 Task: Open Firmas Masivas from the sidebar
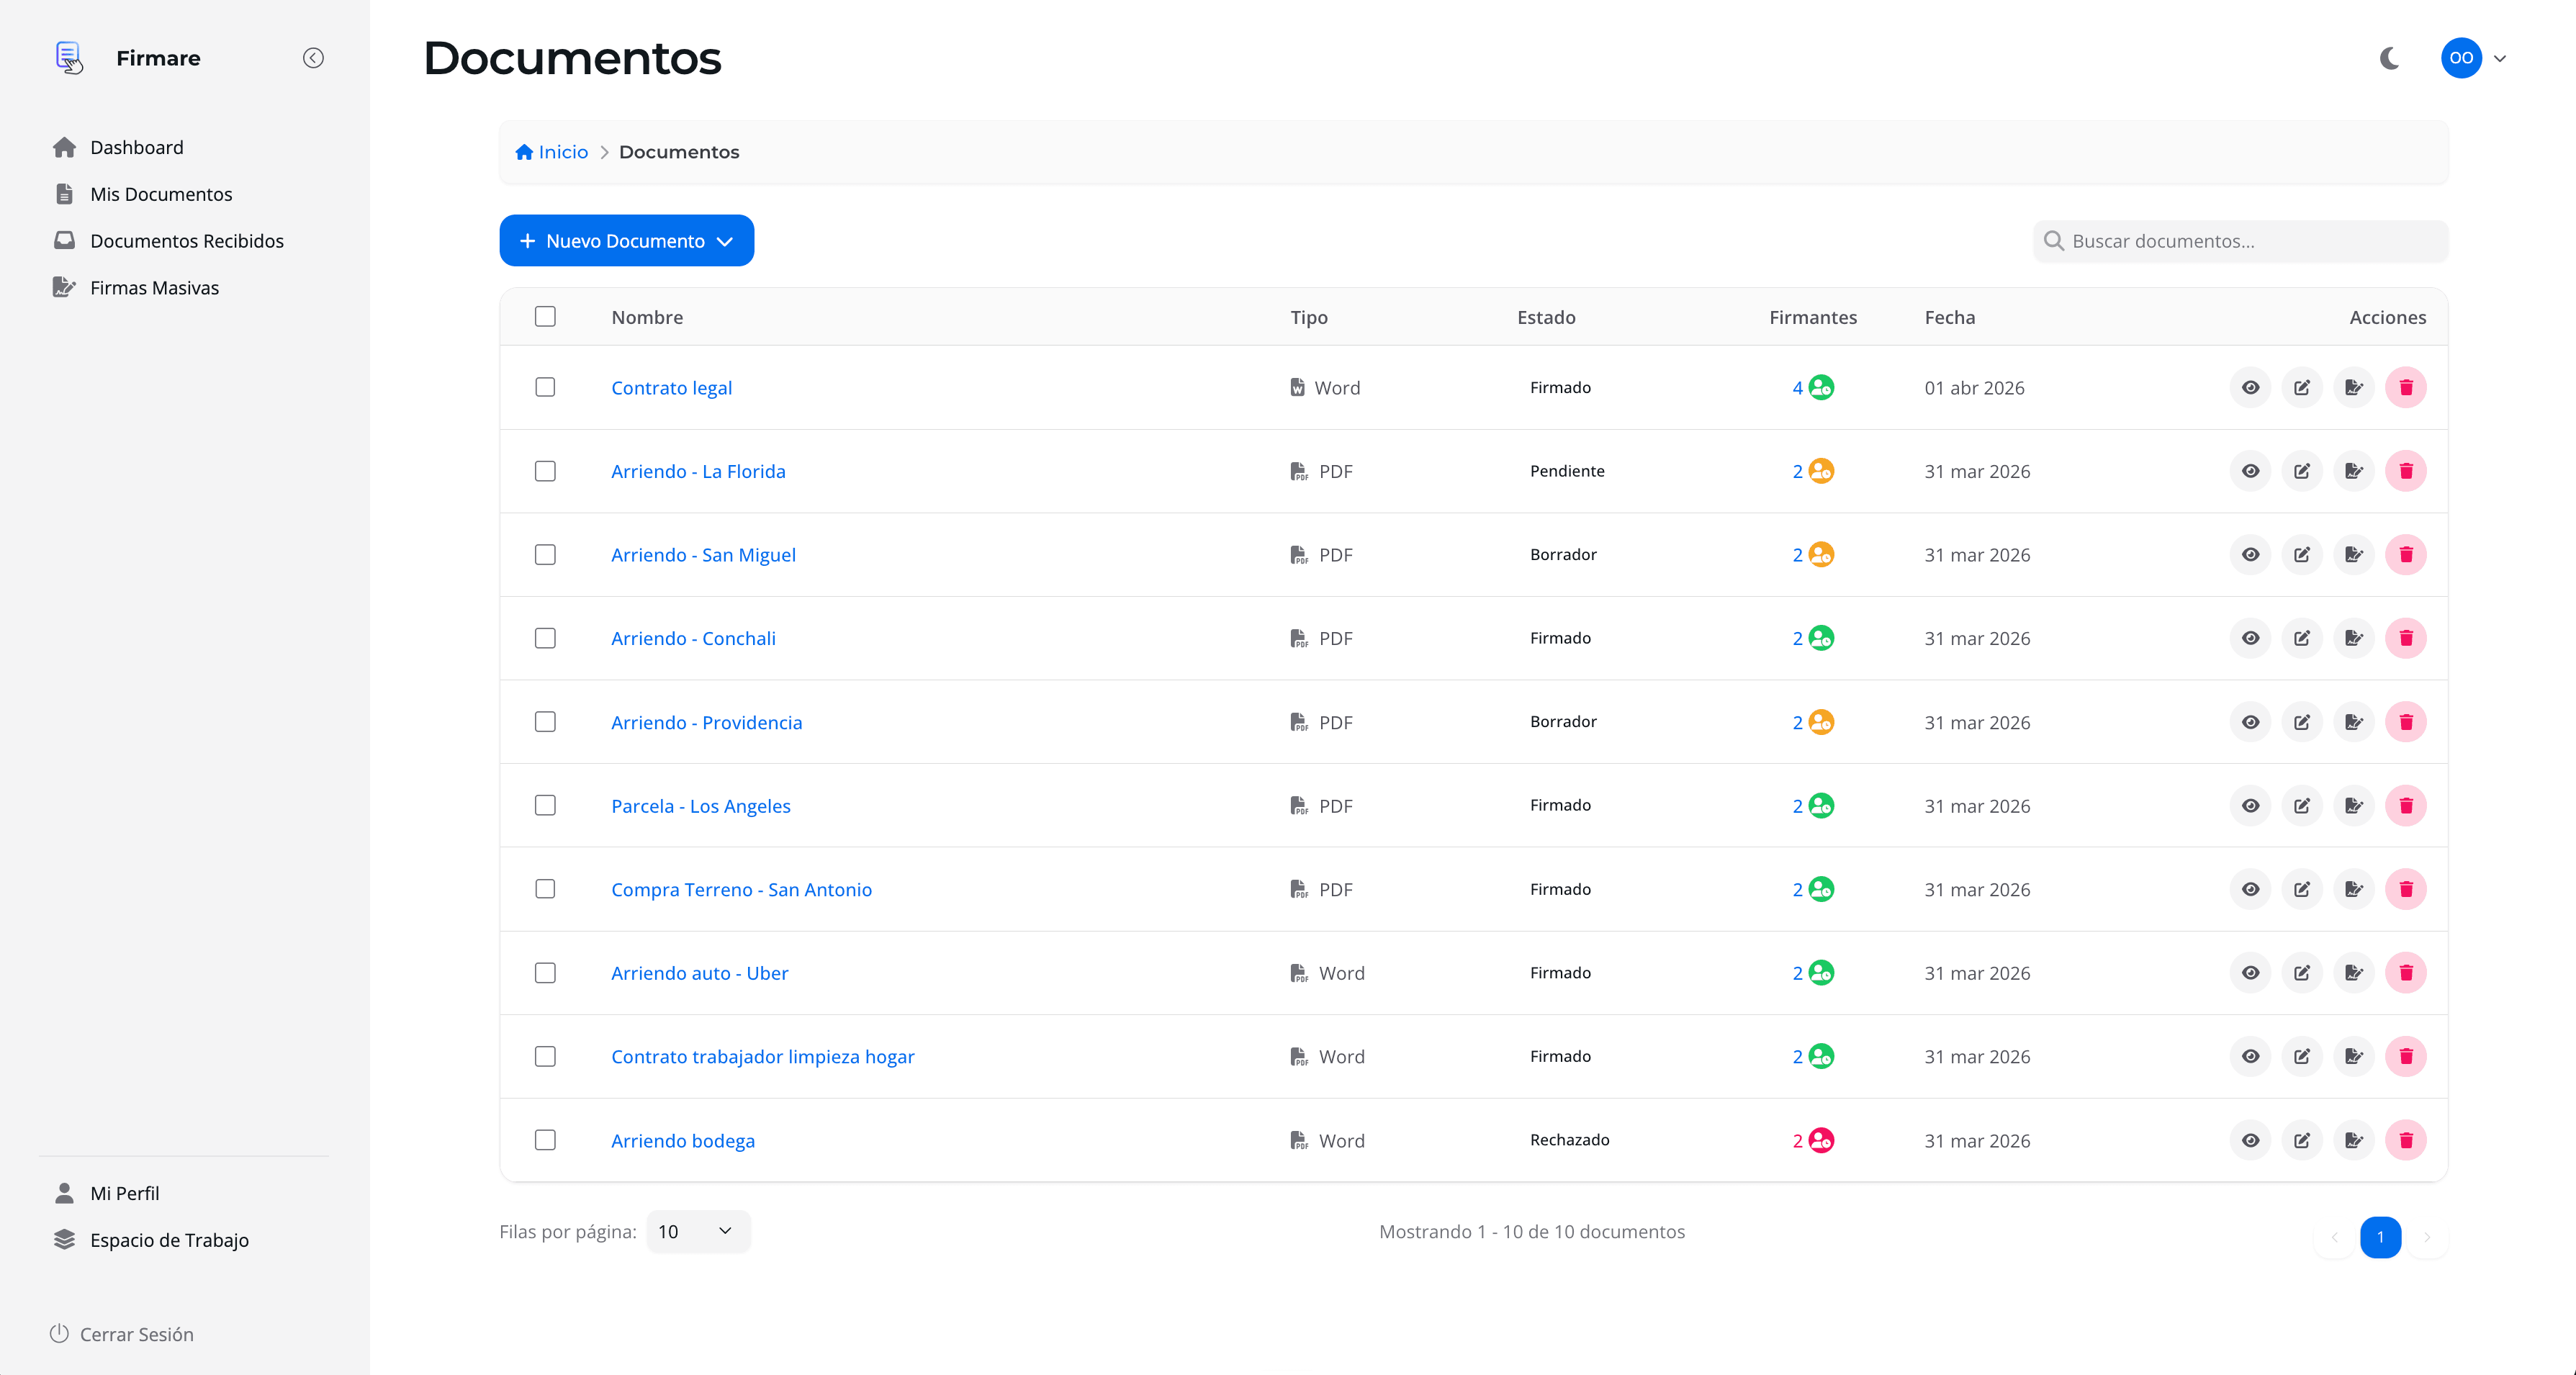coord(153,287)
